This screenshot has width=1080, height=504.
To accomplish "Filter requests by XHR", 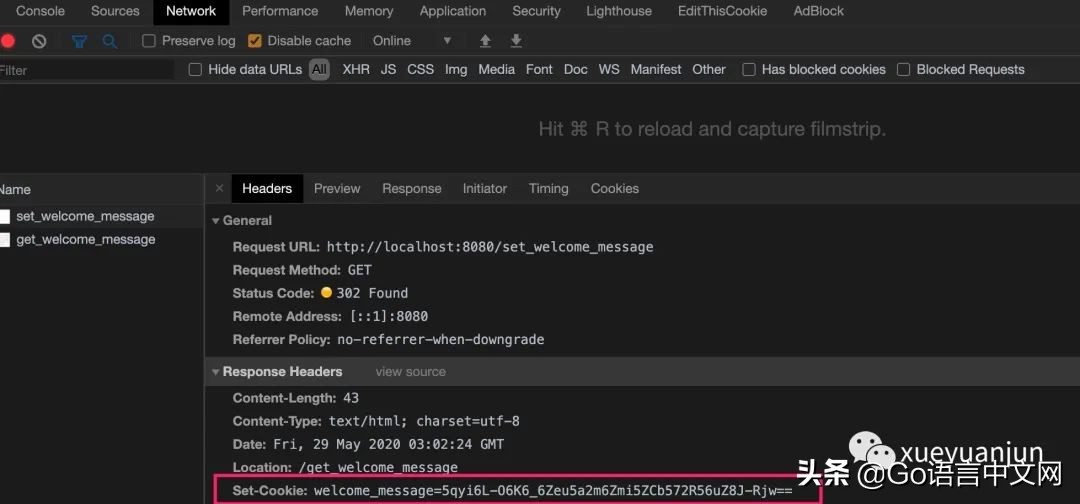I will pyautogui.click(x=356, y=70).
